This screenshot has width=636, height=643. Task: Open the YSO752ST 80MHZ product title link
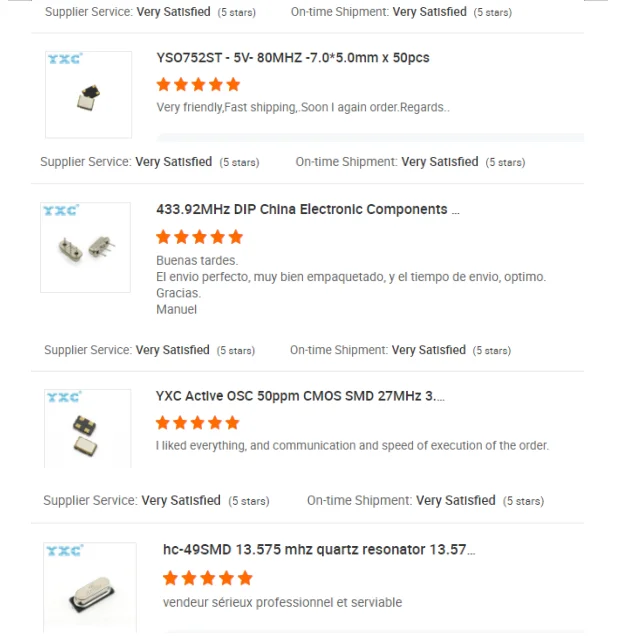[x=293, y=58]
